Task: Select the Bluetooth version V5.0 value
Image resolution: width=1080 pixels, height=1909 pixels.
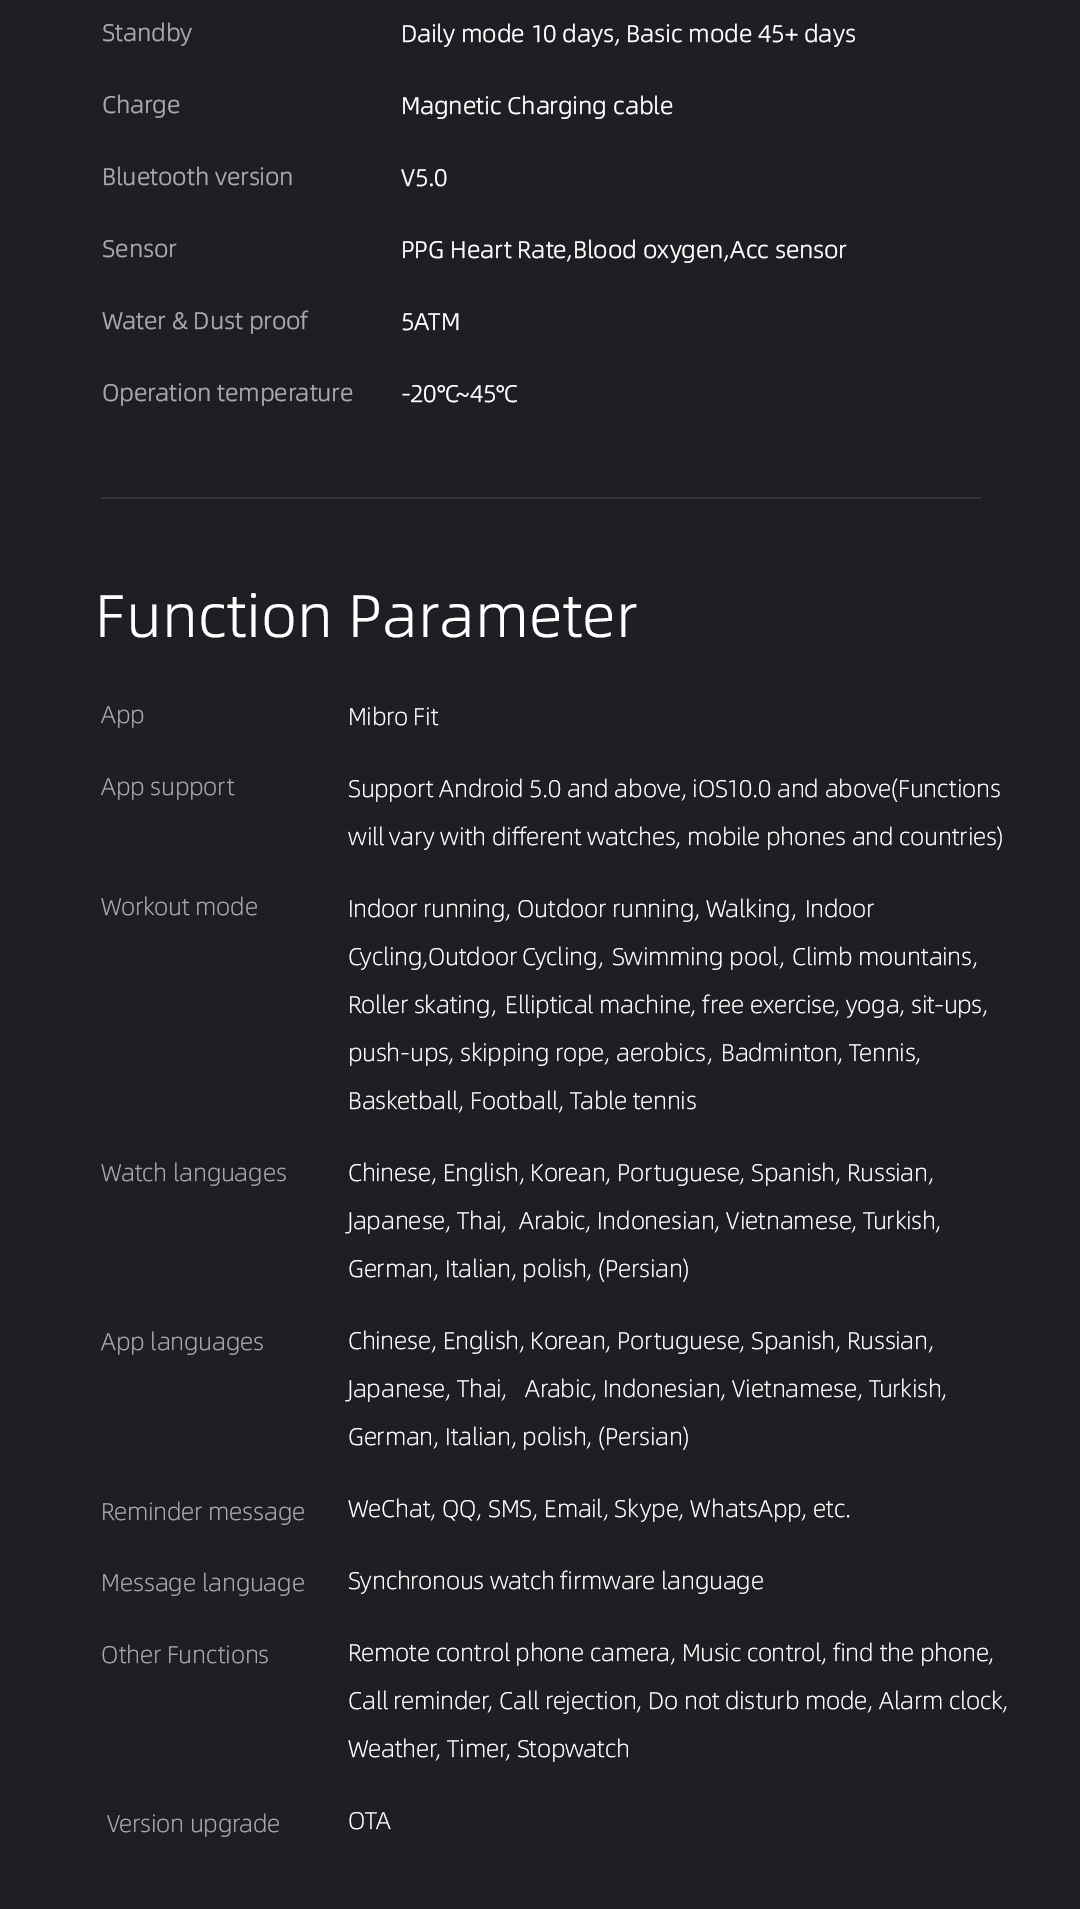Action: pos(424,178)
